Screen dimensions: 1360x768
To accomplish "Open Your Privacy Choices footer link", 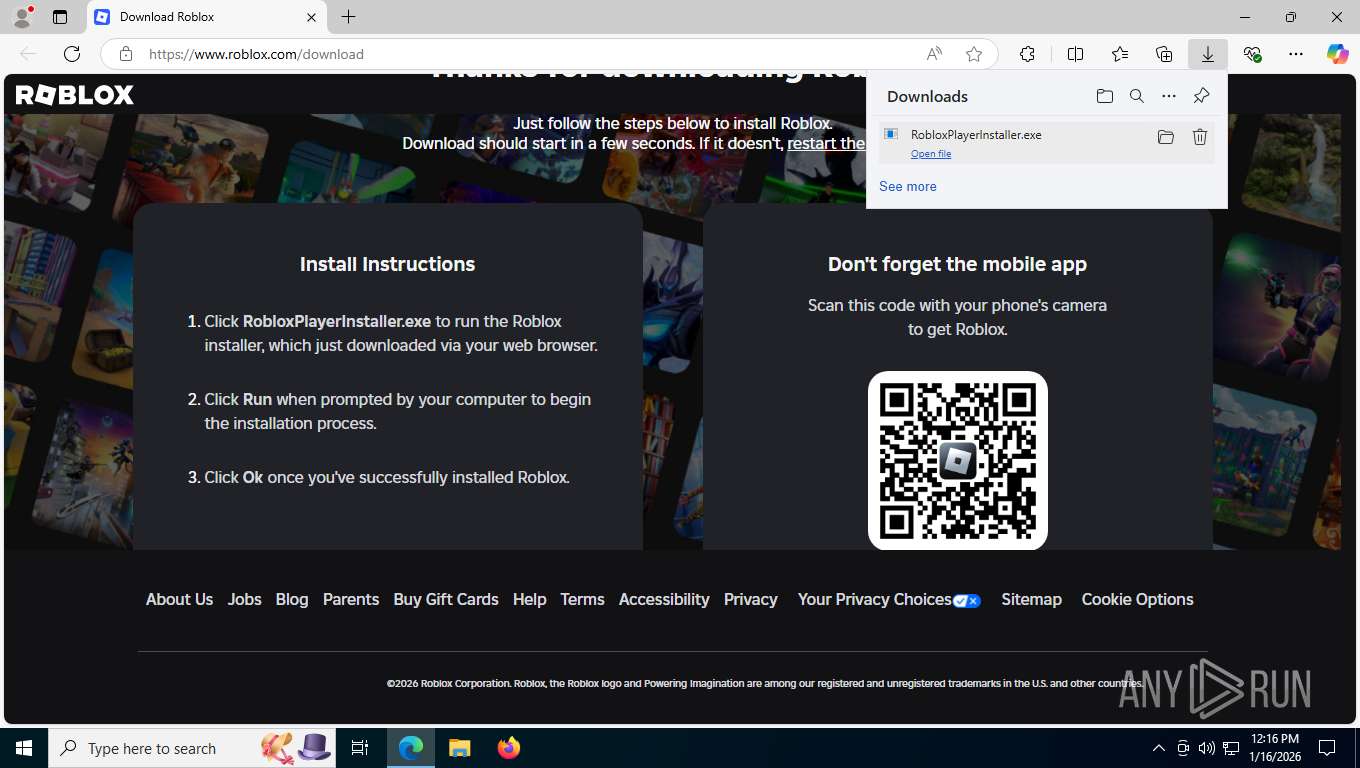I will click(889, 599).
